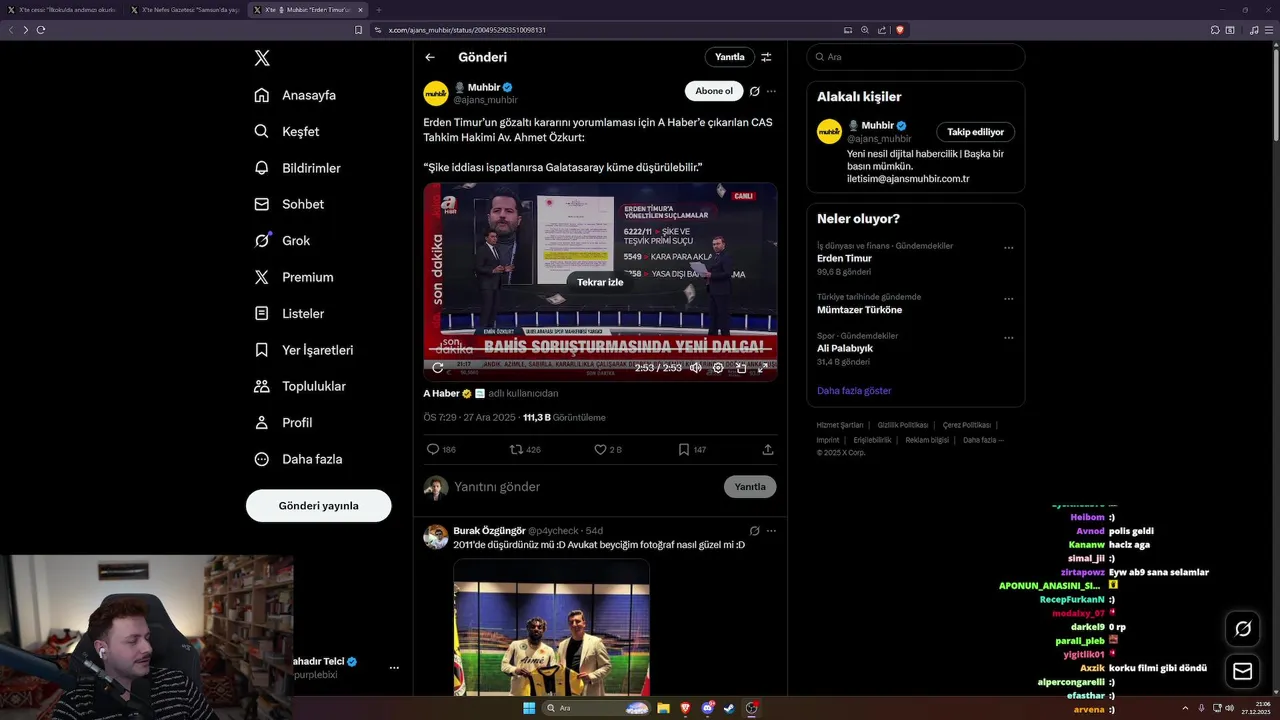The image size is (1280, 720).
Task: Open the browser hamburger menu
Action: click(1270, 30)
